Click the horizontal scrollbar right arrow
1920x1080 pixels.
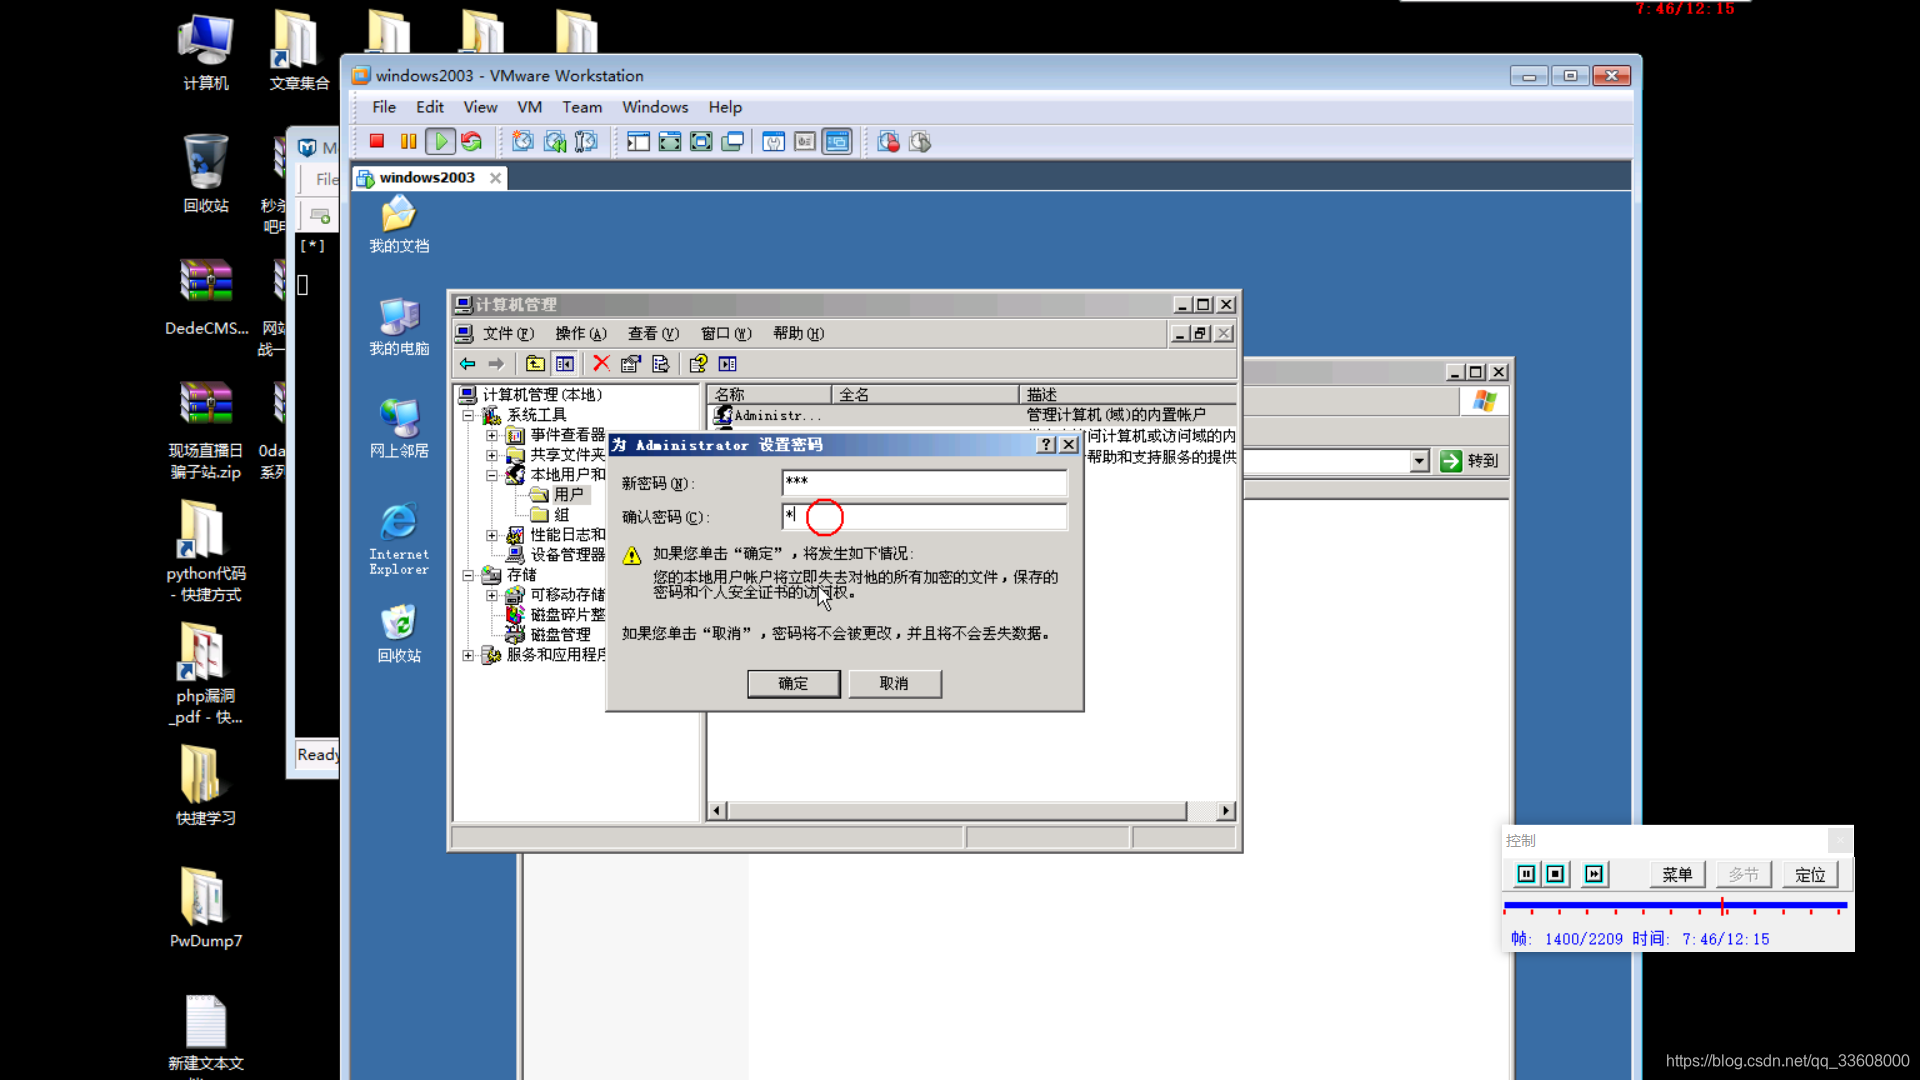pos(1226,811)
